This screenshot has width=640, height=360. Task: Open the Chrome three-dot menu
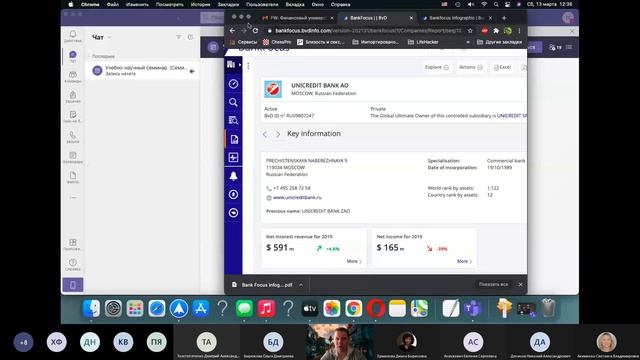click(x=519, y=31)
